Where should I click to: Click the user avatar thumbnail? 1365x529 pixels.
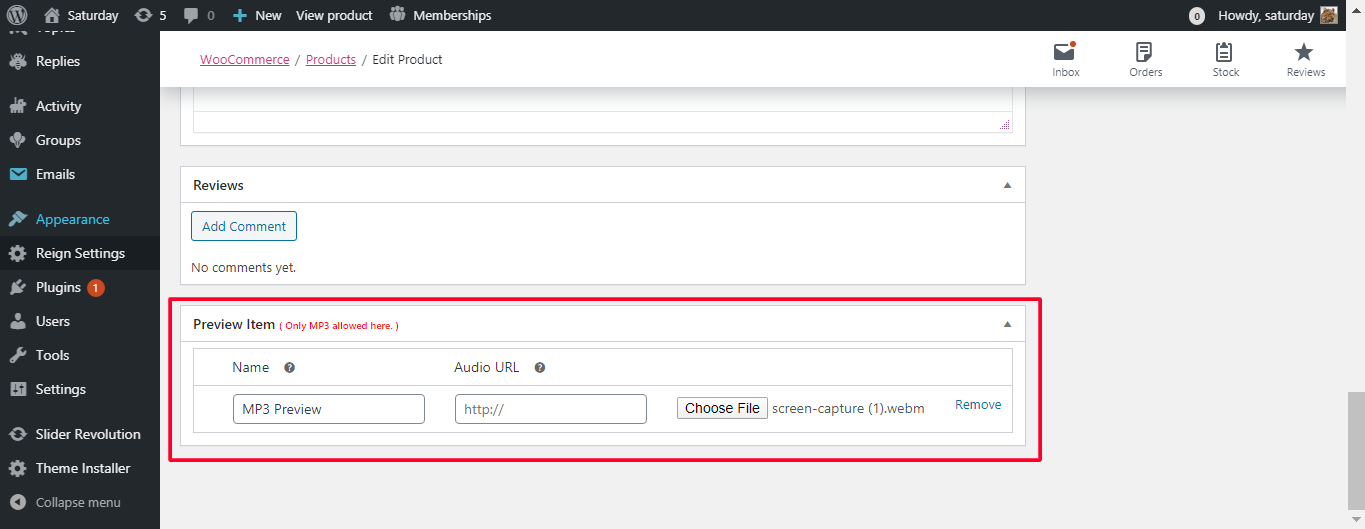tap(1329, 15)
